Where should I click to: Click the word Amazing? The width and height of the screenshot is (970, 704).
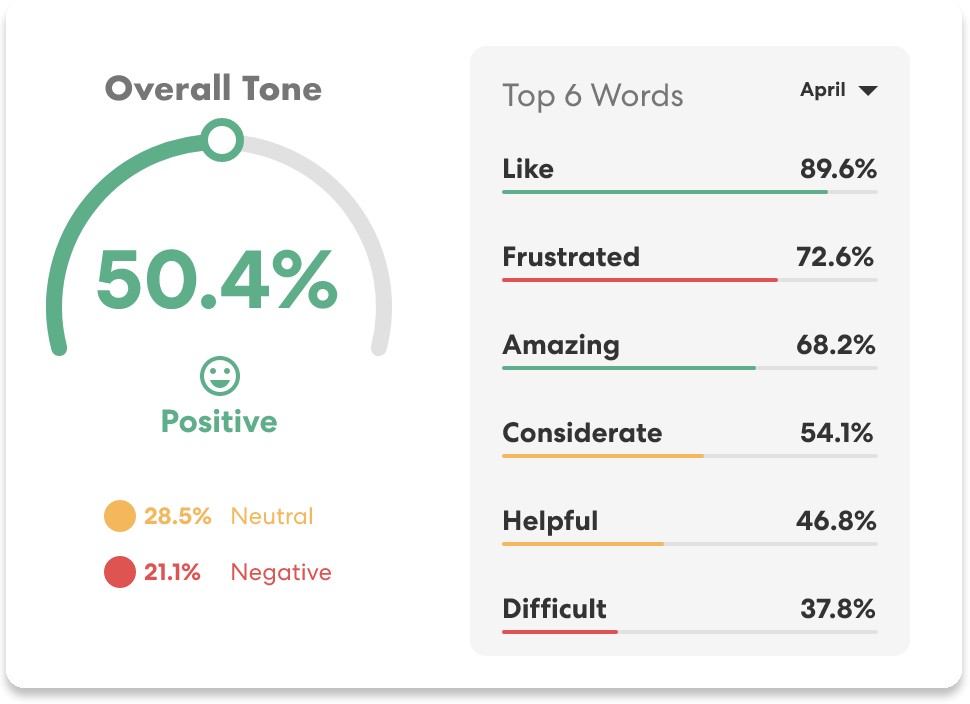560,345
